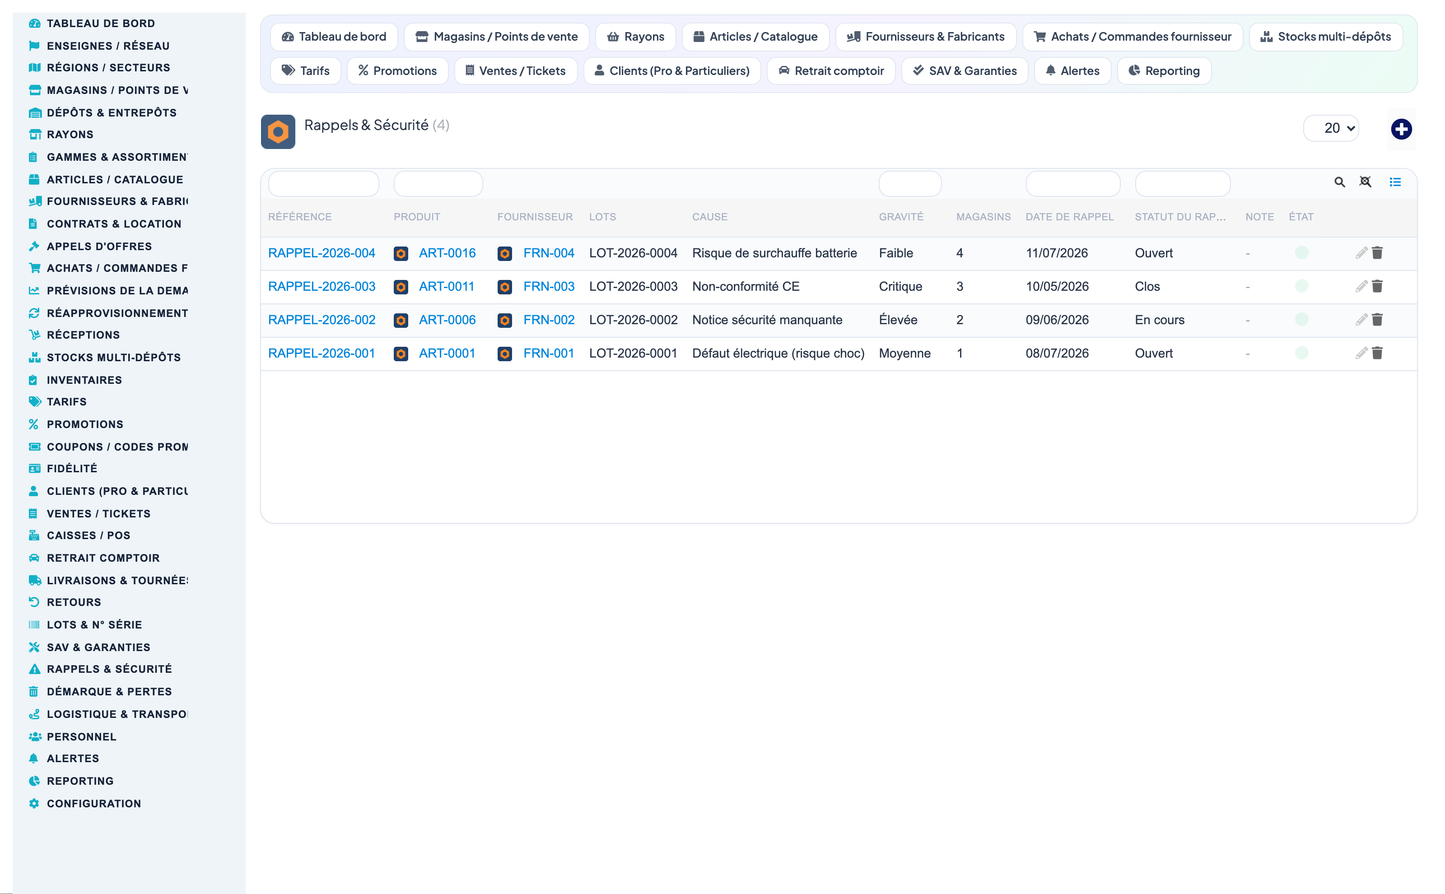The width and height of the screenshot is (1445, 894).
Task: Open the Statut du rappel filter field
Action: [x=1182, y=184]
